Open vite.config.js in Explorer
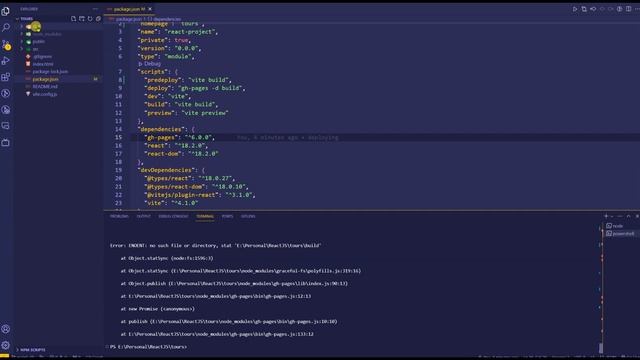 (45, 94)
